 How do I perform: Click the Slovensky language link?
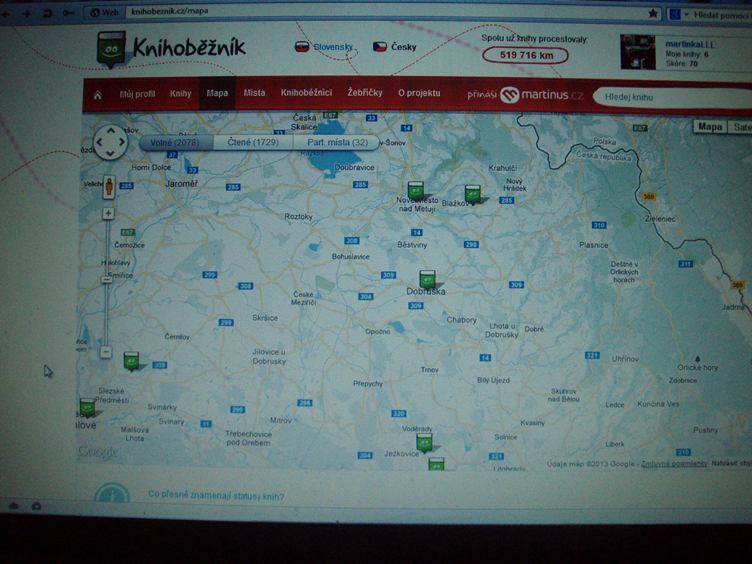pyautogui.click(x=332, y=47)
